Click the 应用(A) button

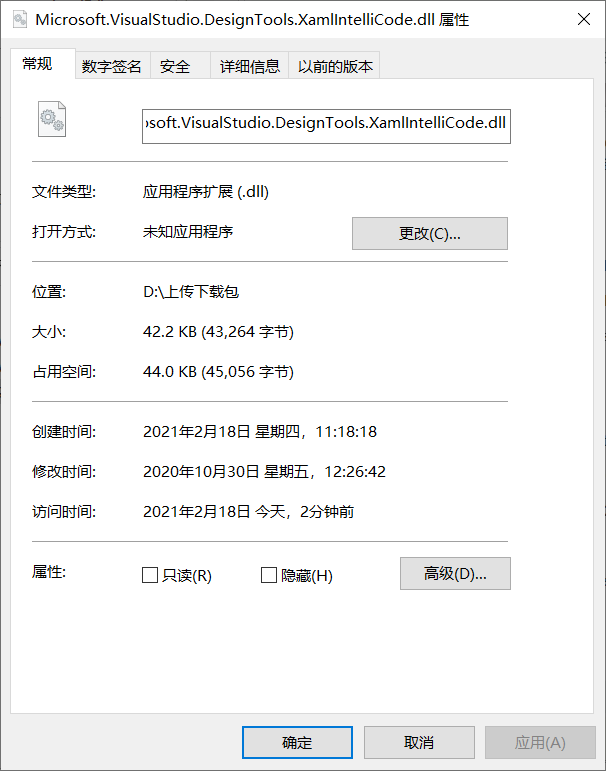[x=540, y=742]
